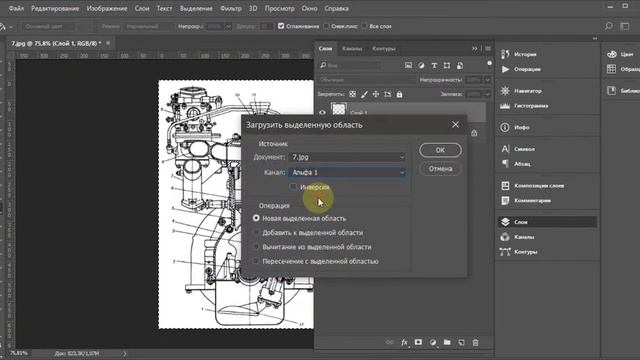Screen dimensions: 640x360
Task: Select Вычитание из выделенной области option
Action: coord(256,247)
